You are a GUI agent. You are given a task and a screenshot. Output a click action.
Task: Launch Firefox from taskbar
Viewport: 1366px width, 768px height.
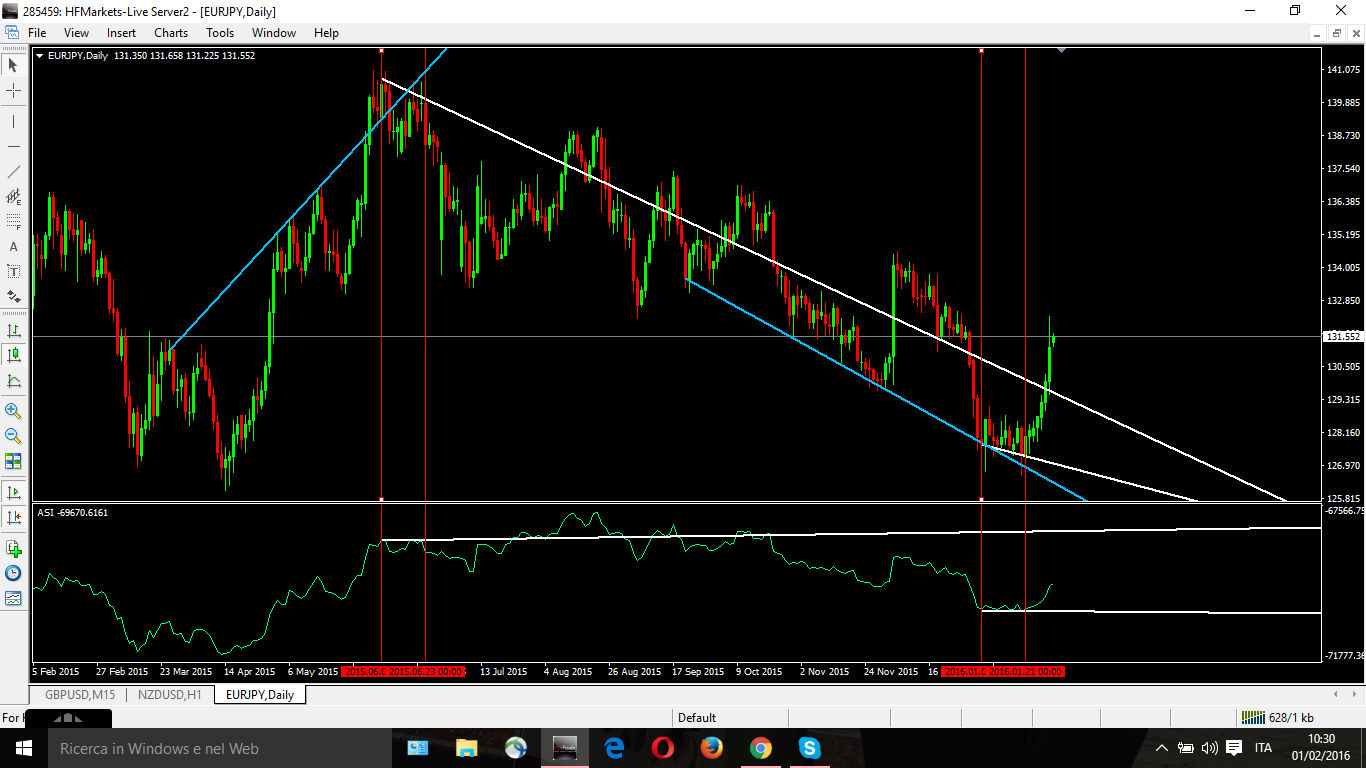[x=712, y=748]
